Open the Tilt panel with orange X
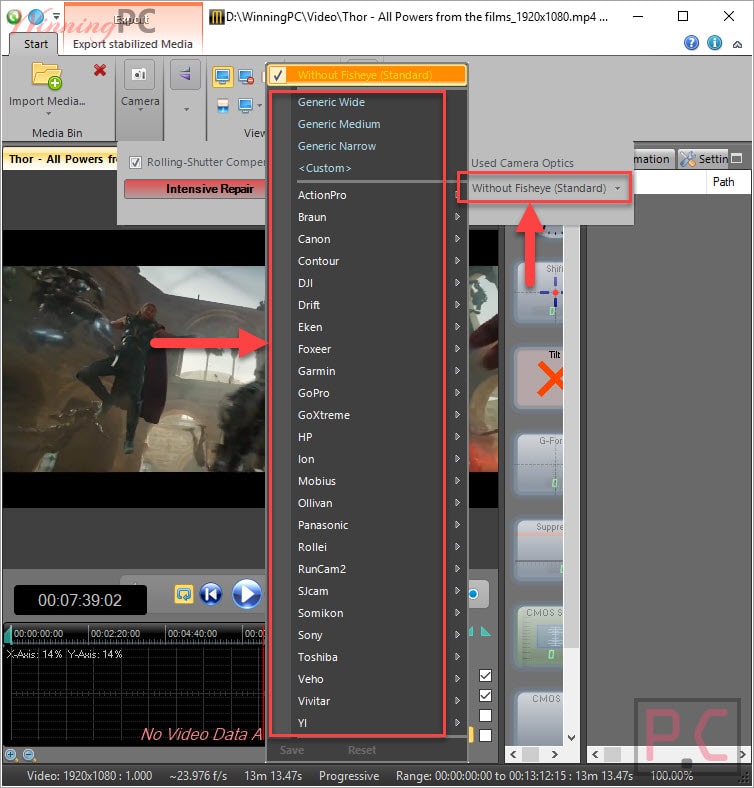Screen dimensions: 754x788 click(539, 377)
